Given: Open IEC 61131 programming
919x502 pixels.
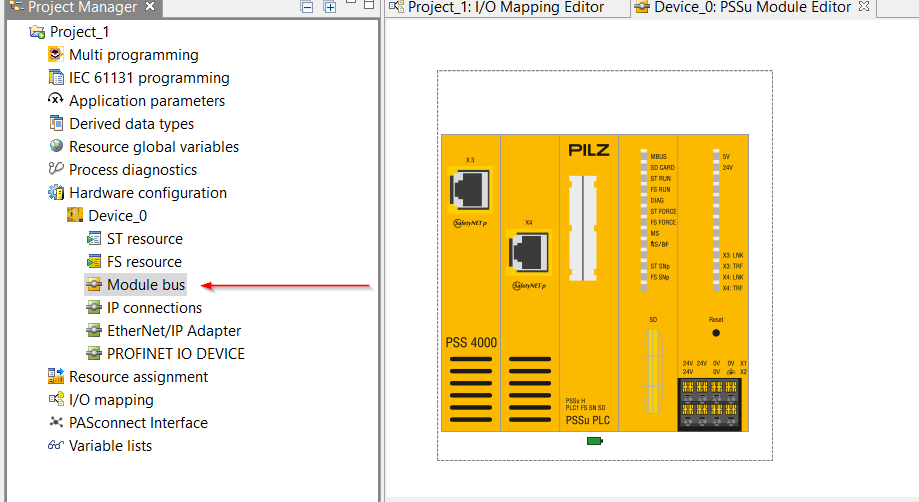Looking at the screenshot, I should pos(149,78).
